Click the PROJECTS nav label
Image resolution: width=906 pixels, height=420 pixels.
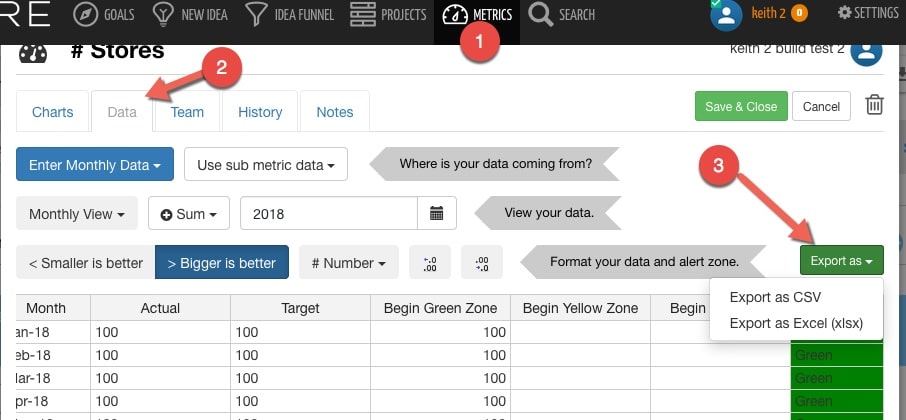coord(404,14)
